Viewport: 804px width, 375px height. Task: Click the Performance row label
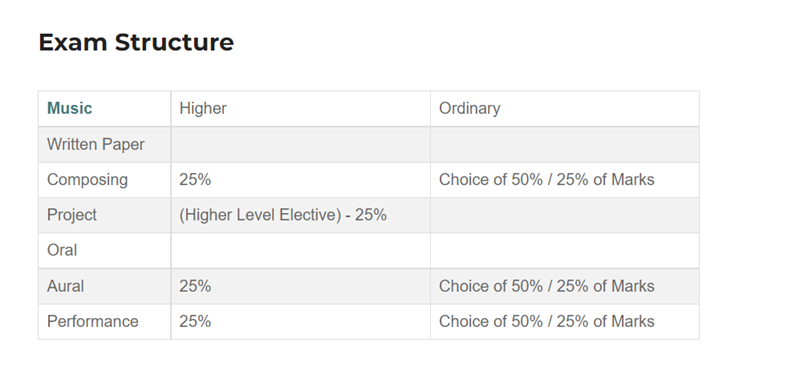point(93,322)
